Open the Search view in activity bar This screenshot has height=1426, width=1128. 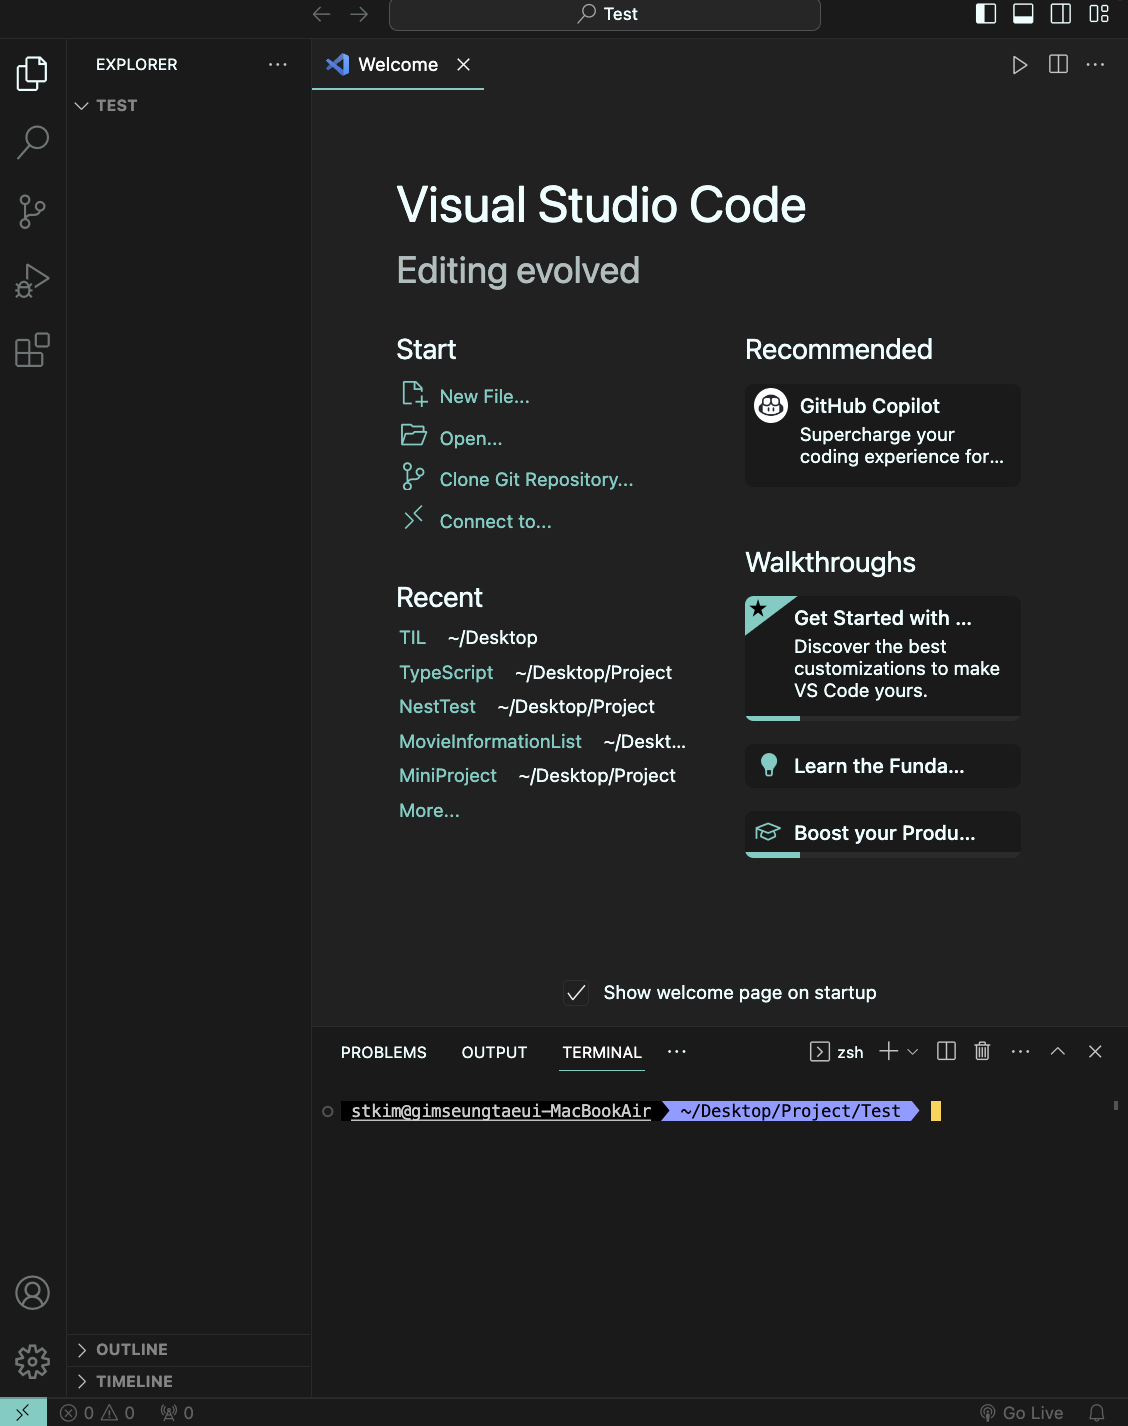click(x=32, y=142)
